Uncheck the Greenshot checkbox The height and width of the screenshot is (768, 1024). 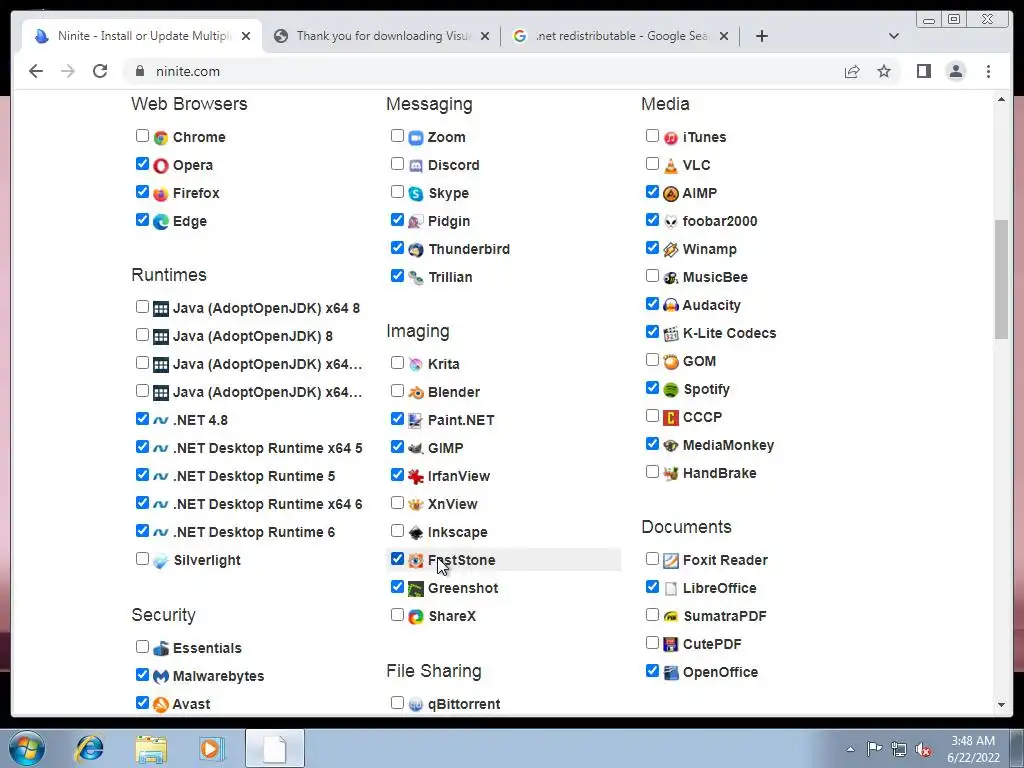tap(397, 587)
